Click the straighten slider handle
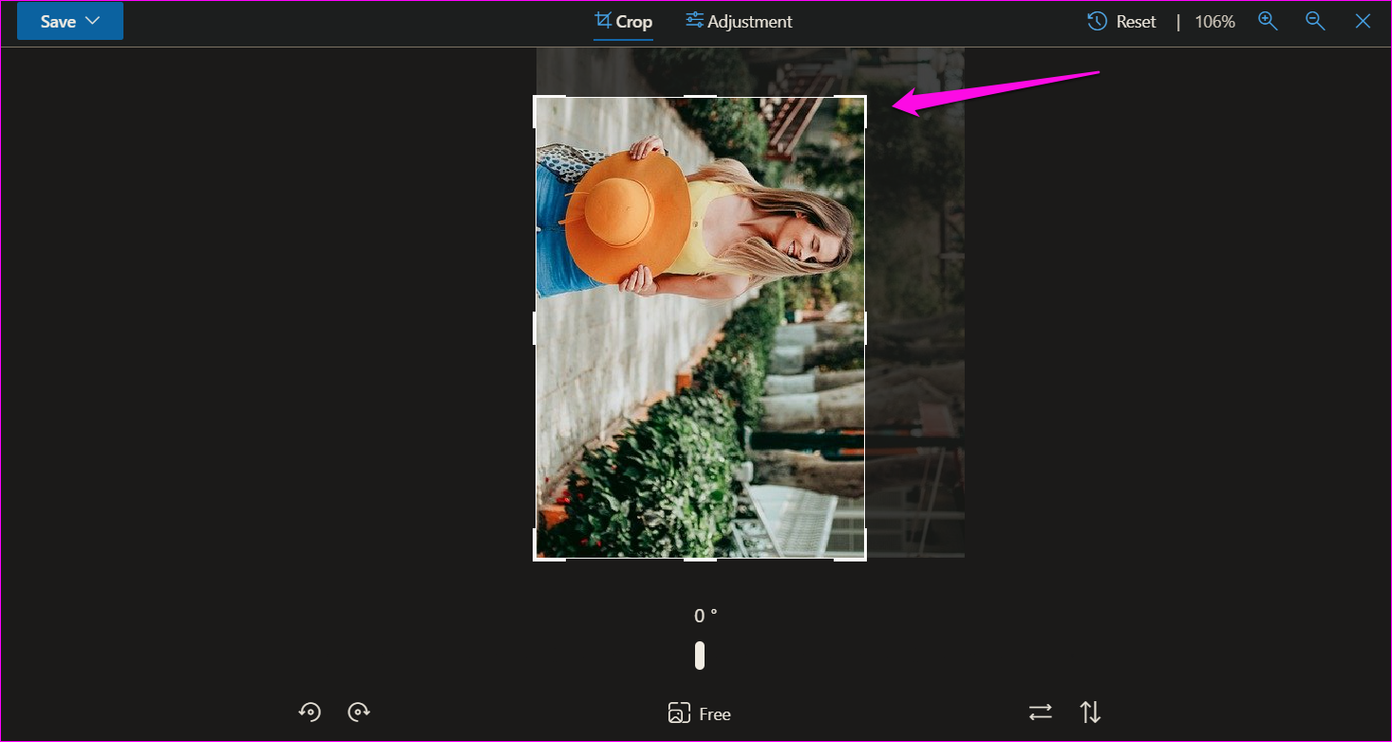The height and width of the screenshot is (742, 1392). [700, 656]
